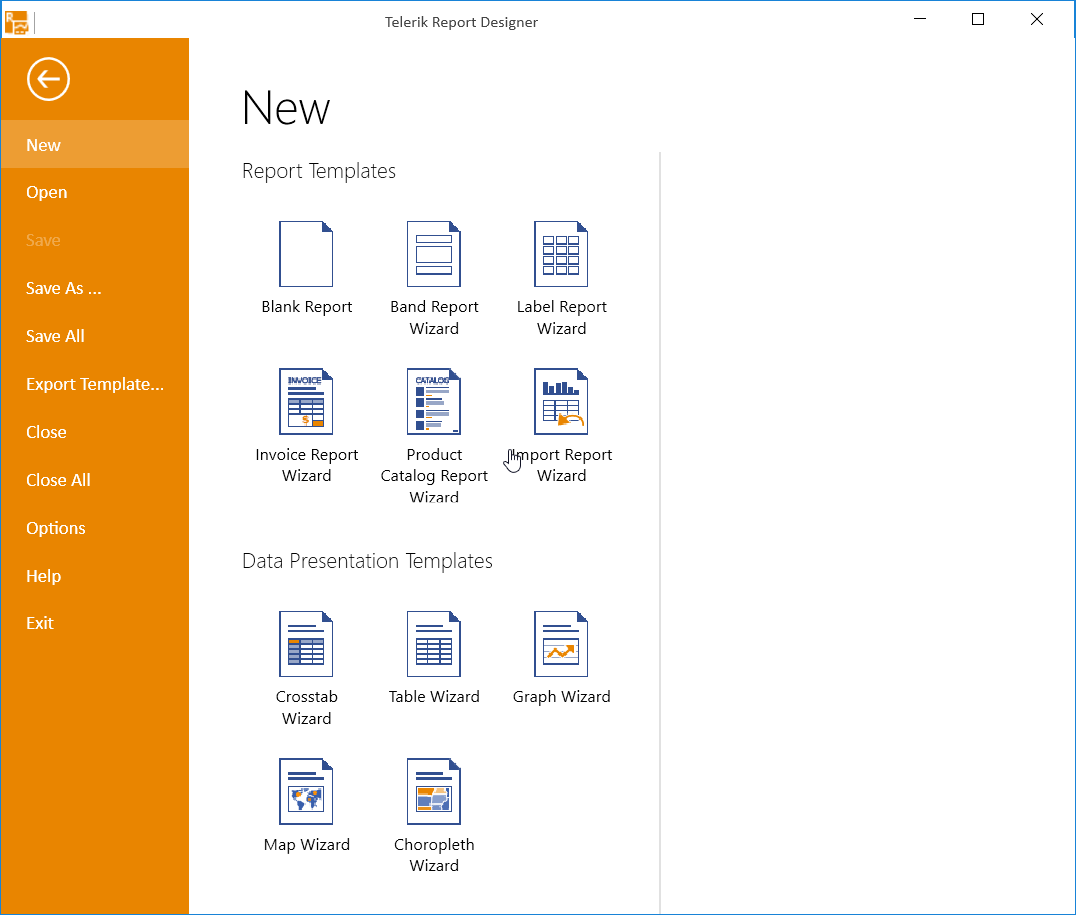Screen dimensions: 1076x915
Task: Open Help from the sidebar
Action: coord(44,577)
